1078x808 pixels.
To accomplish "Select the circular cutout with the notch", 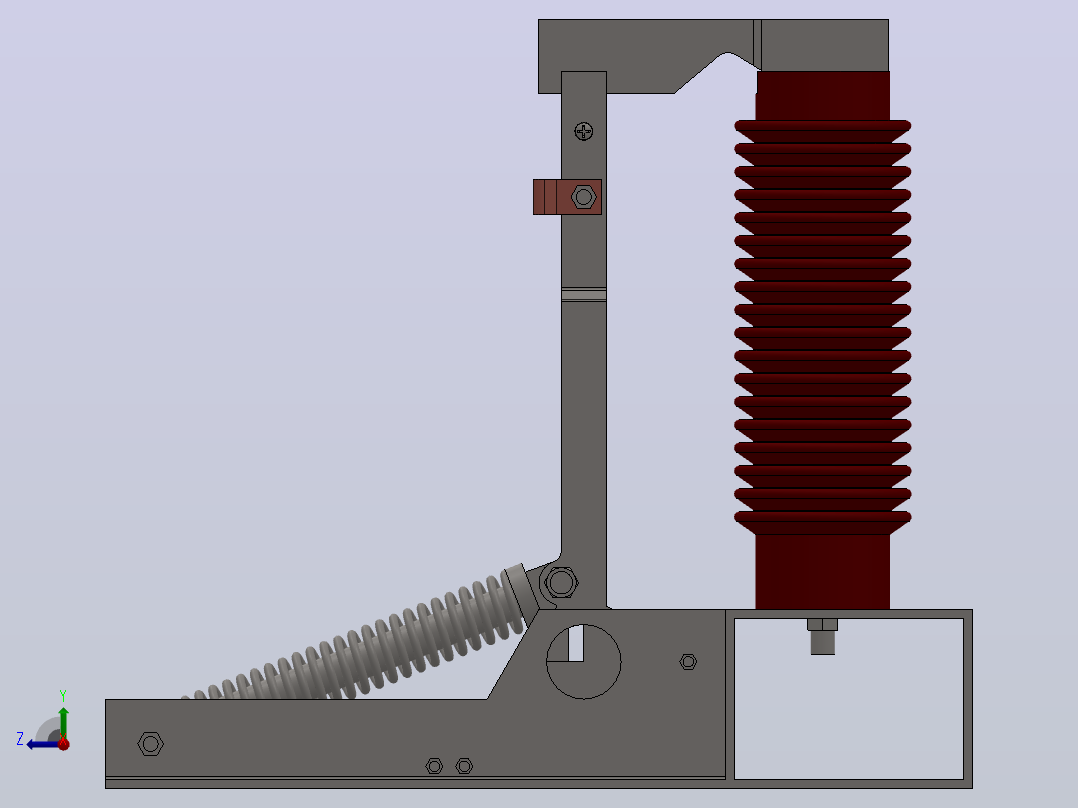I will [x=584, y=662].
